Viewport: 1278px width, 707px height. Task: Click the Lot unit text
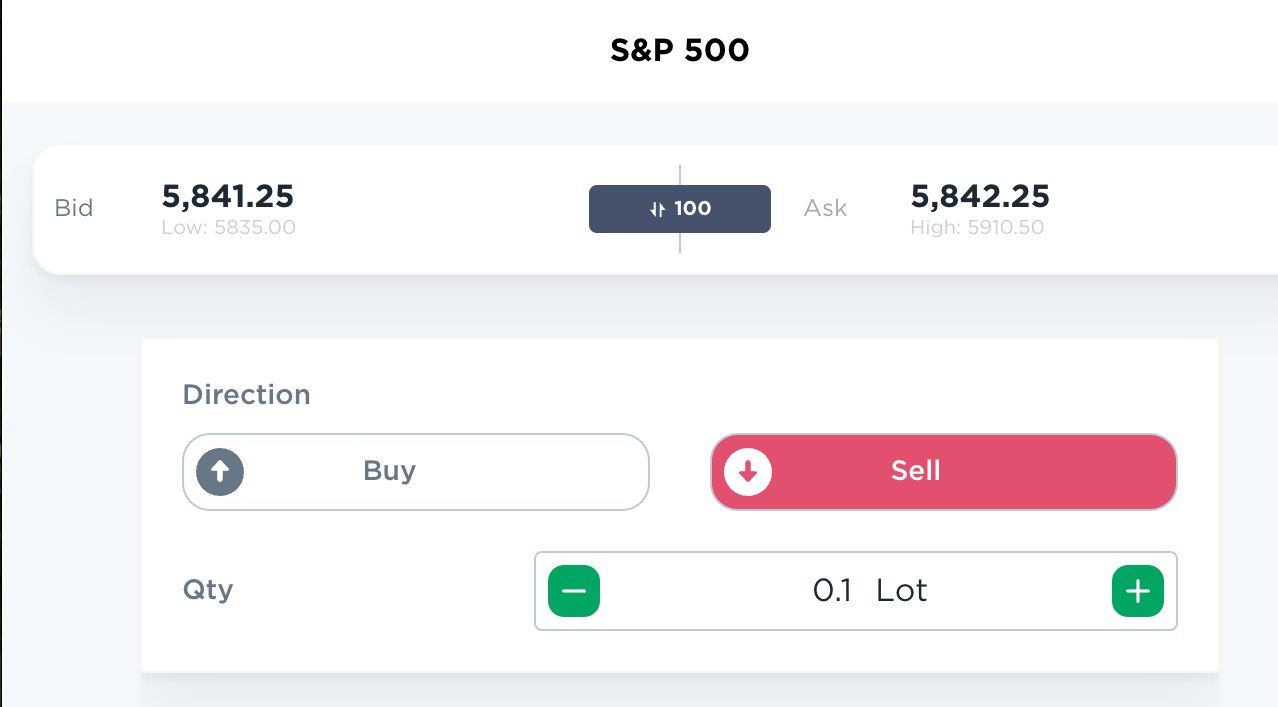click(902, 591)
